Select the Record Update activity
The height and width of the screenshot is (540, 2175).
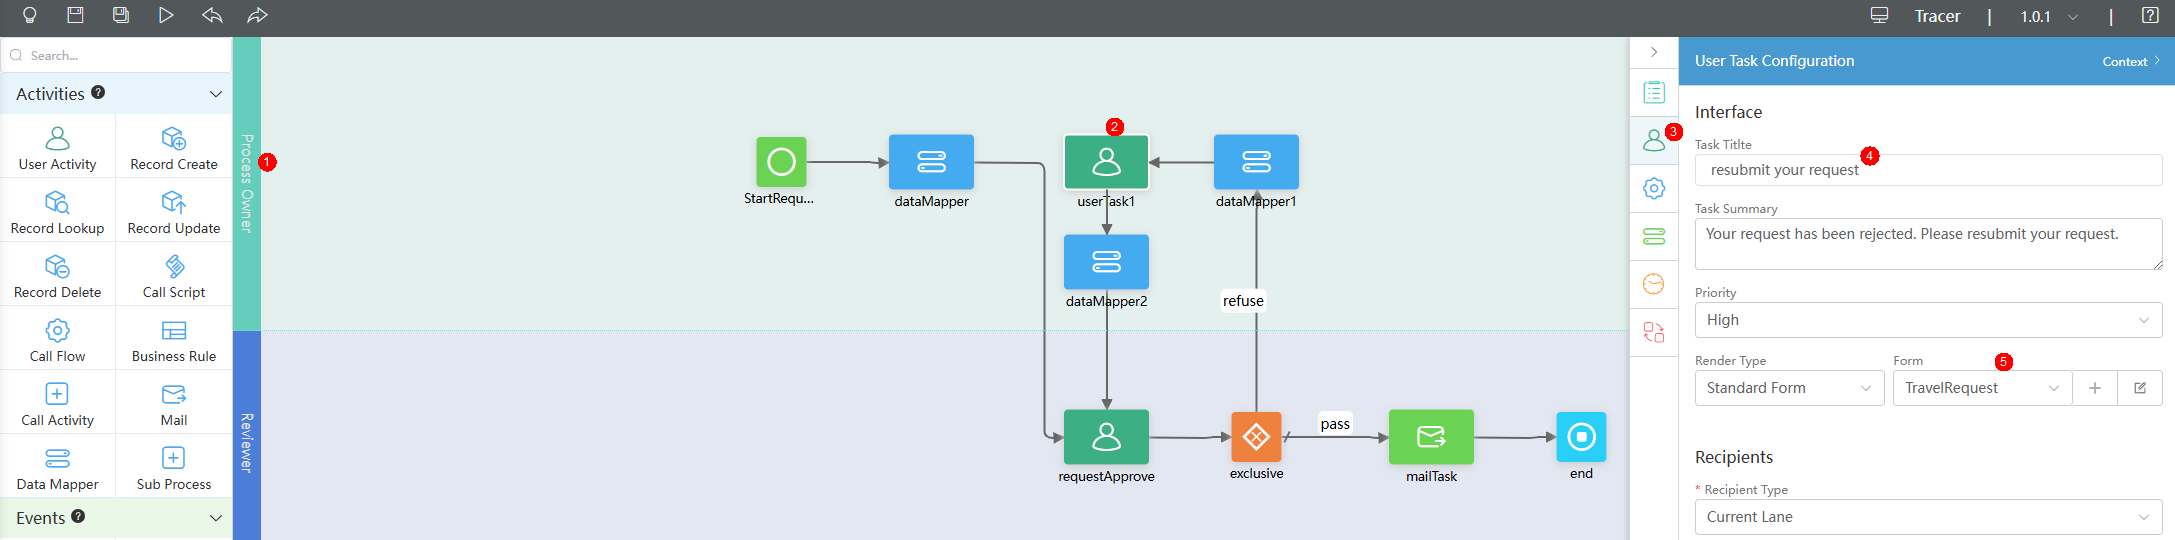[x=174, y=211]
